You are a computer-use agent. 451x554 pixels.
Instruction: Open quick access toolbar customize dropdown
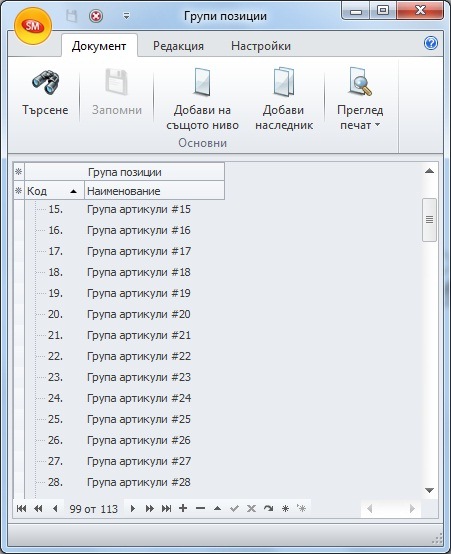[x=126, y=16]
